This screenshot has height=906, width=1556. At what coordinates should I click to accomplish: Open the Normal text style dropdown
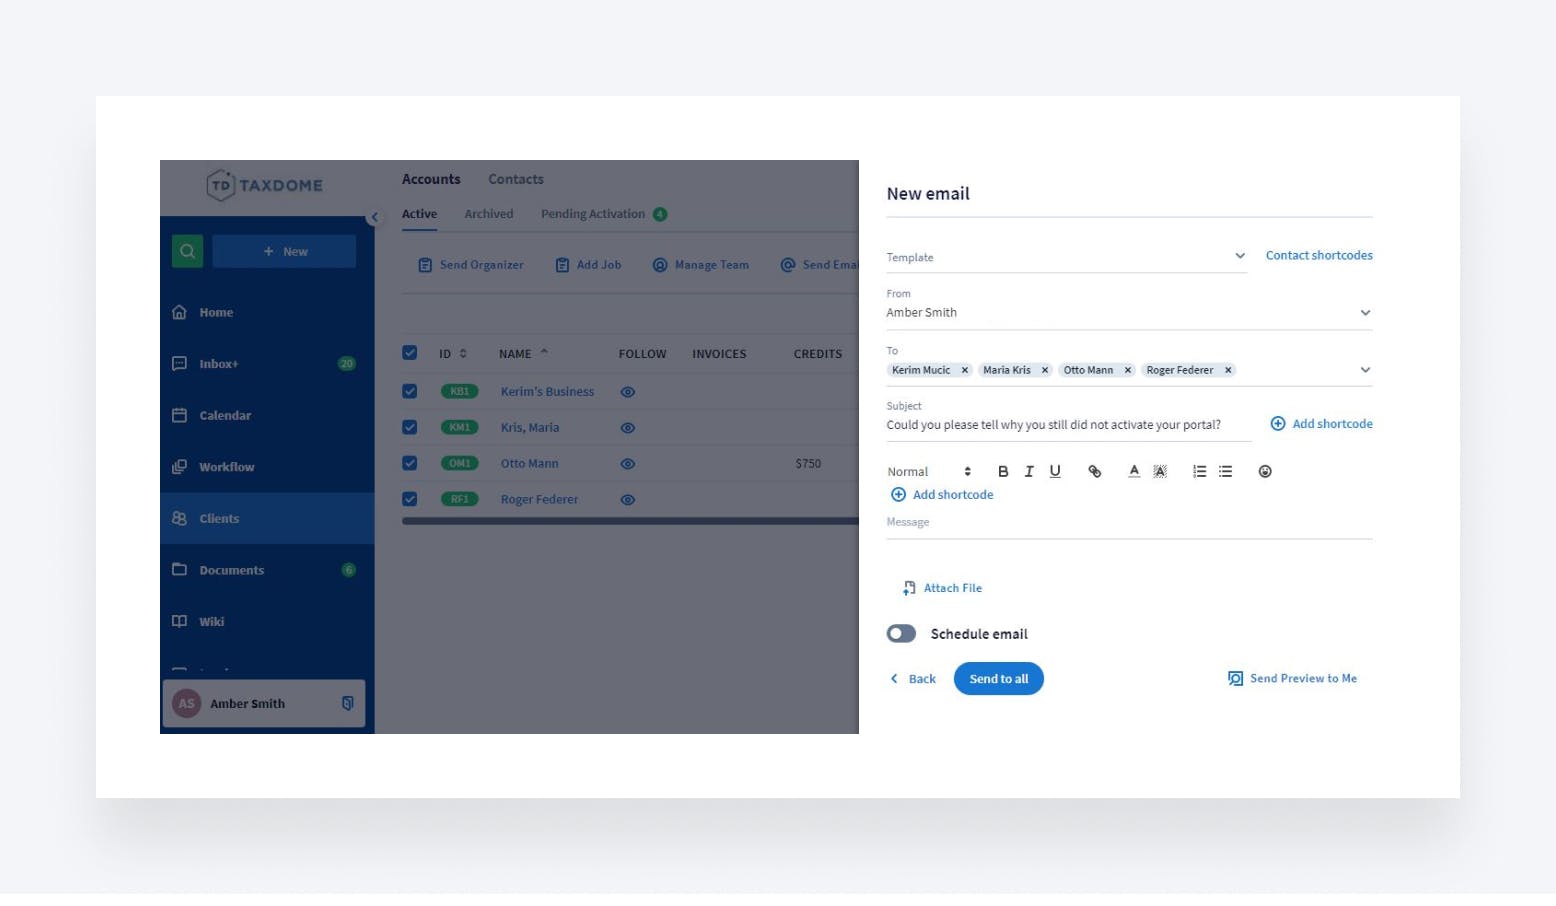coord(929,472)
